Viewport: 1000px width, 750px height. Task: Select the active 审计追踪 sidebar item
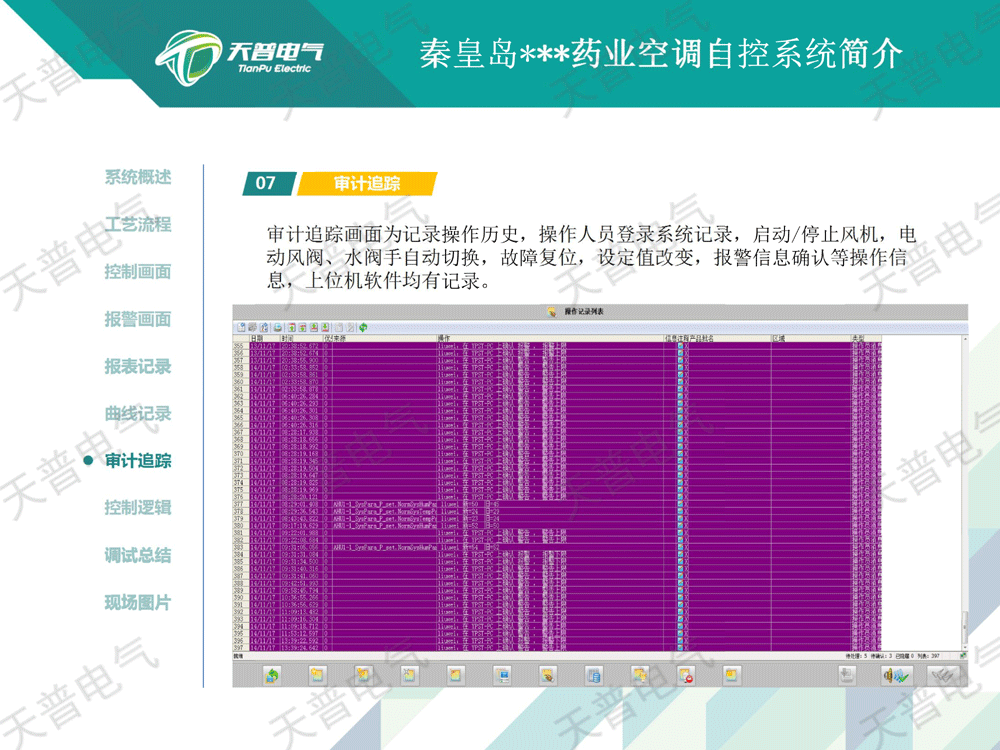click(138, 460)
